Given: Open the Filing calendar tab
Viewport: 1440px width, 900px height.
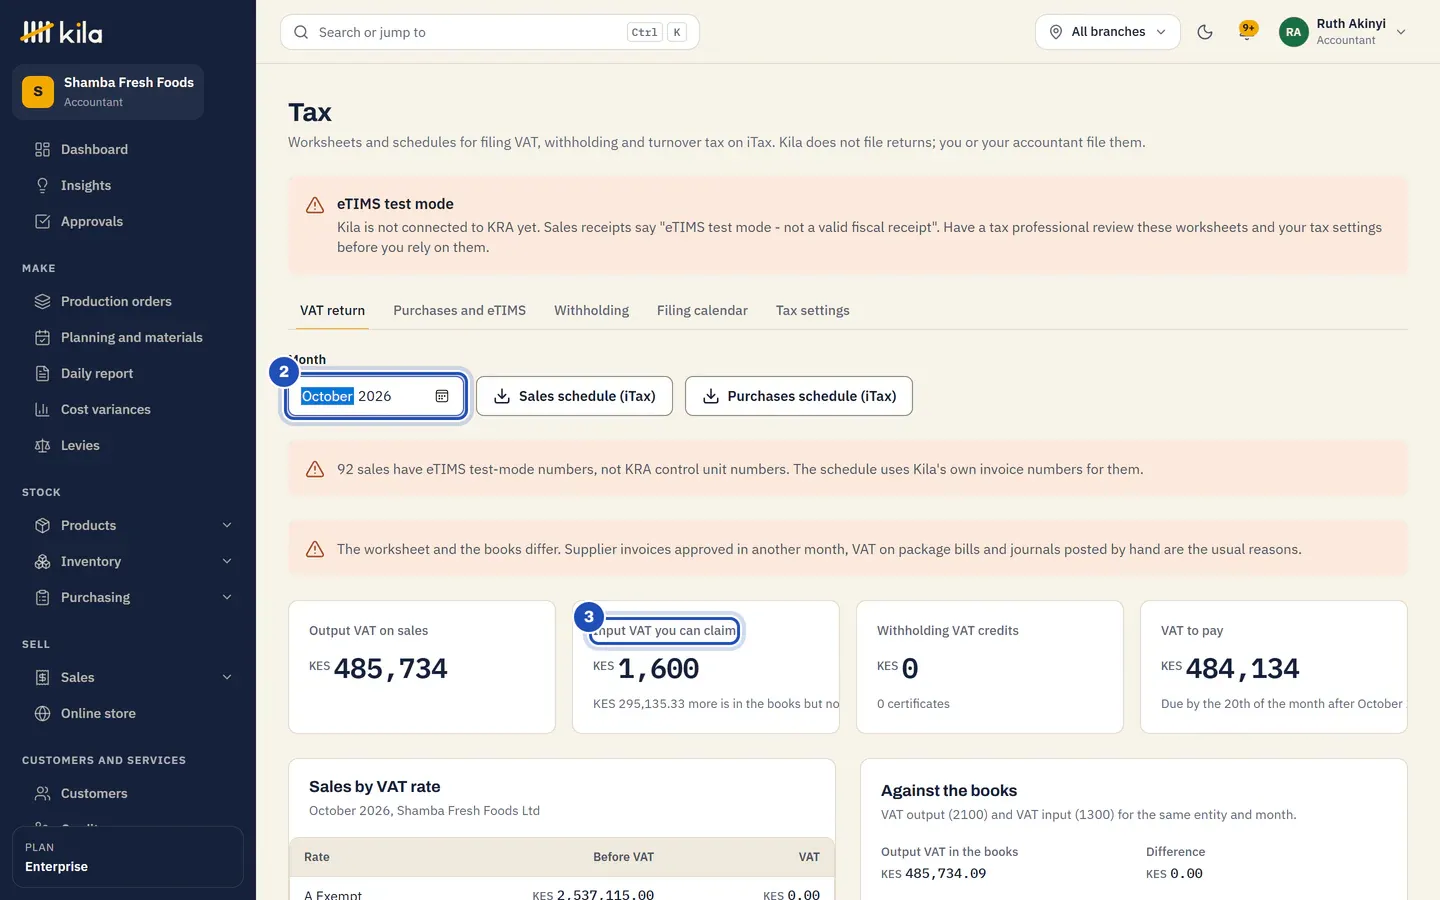Looking at the screenshot, I should tap(702, 310).
